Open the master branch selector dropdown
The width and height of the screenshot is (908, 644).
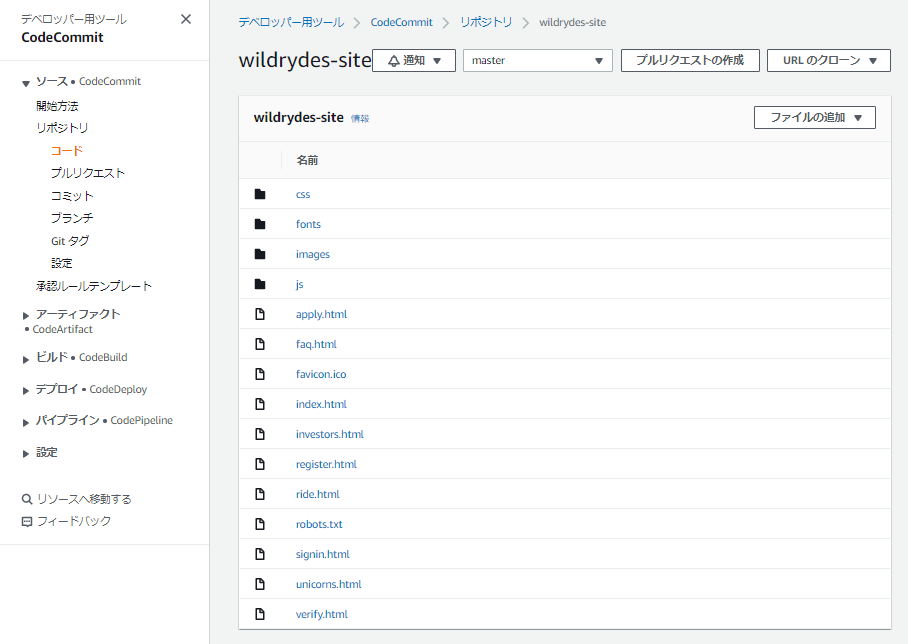click(x=537, y=60)
